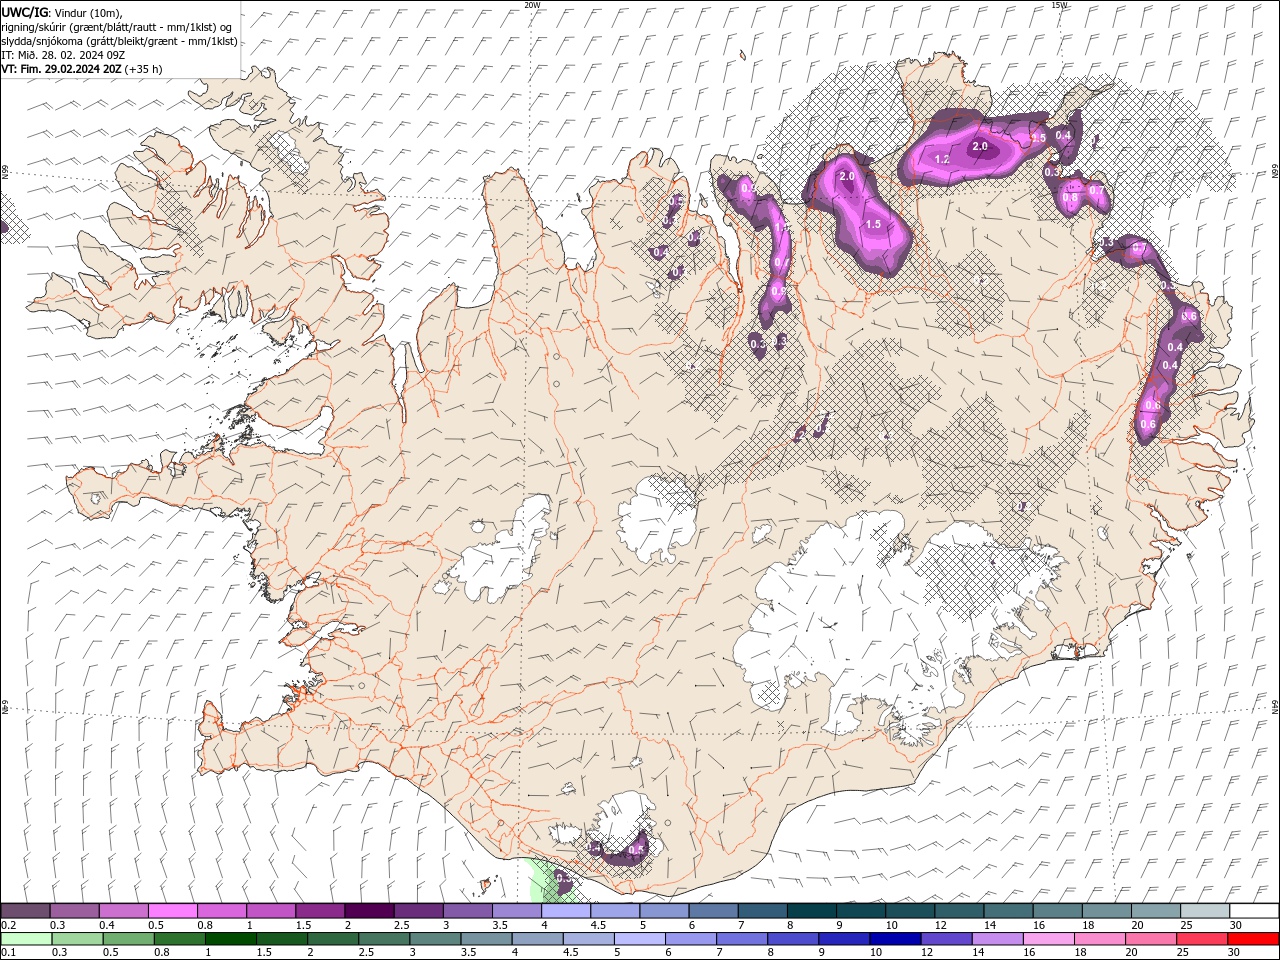This screenshot has width=1280, height=960.
Task: Click the 'rigning/skúrir' legend description line
Action: pyautogui.click(x=116, y=26)
